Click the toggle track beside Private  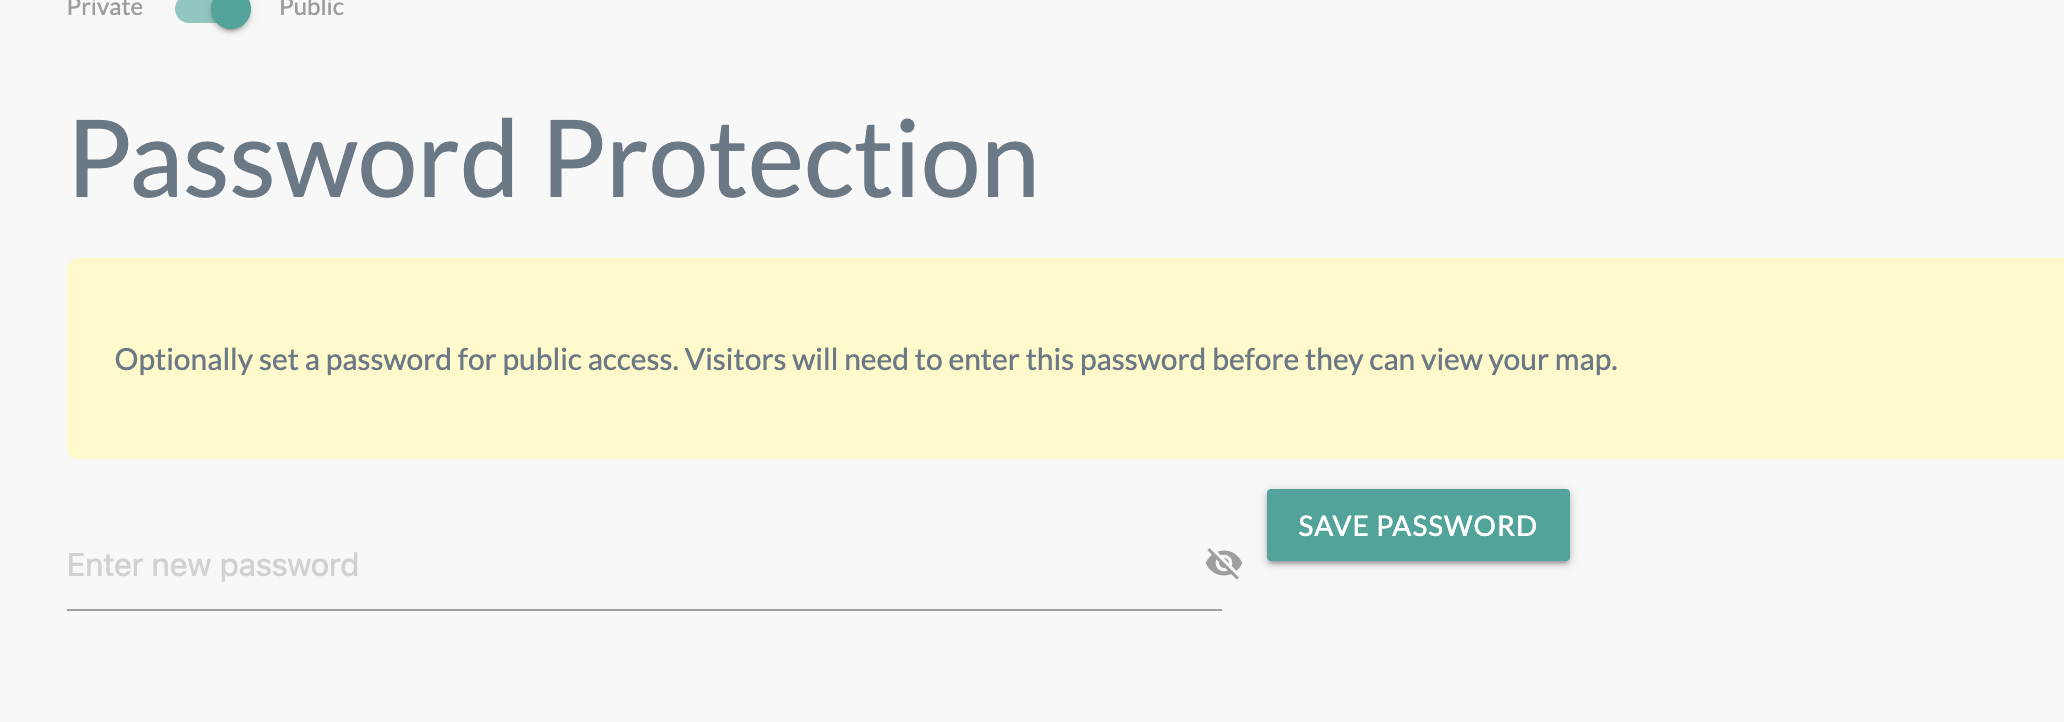tap(190, 11)
